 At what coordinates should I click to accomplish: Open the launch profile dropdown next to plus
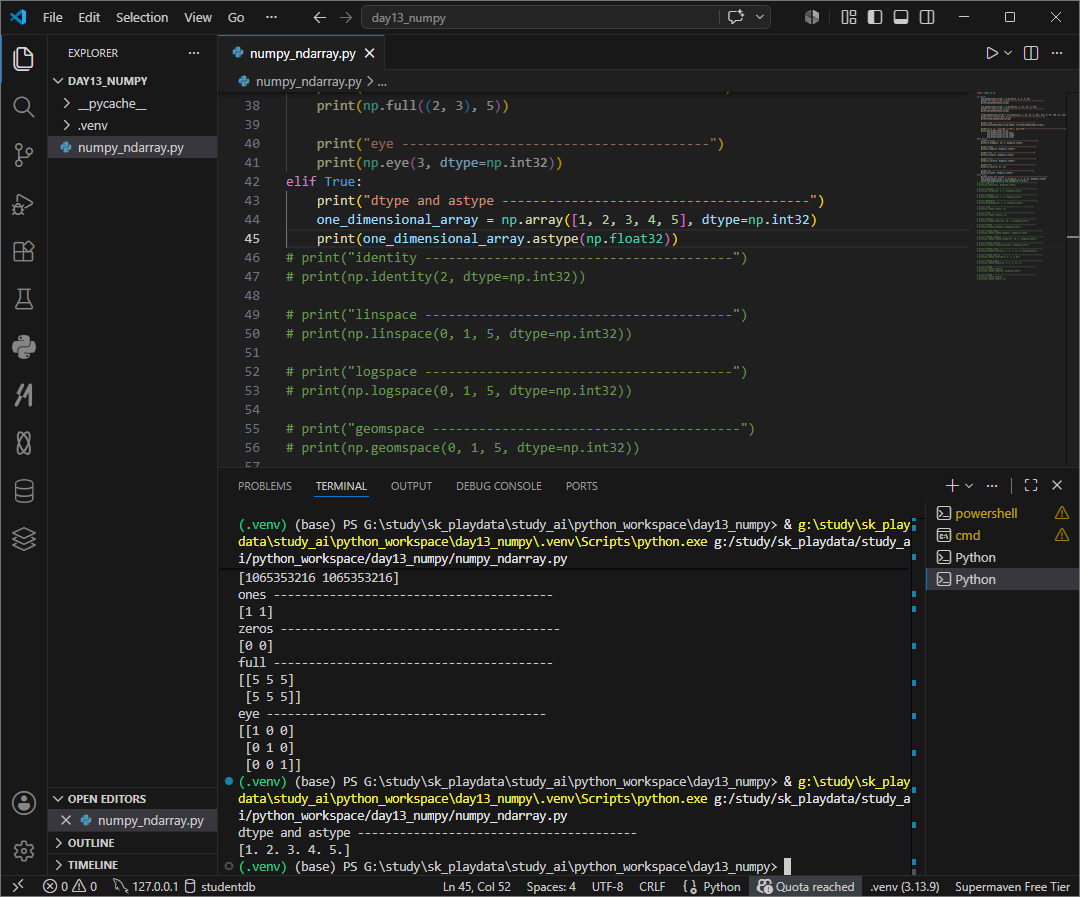(969, 486)
